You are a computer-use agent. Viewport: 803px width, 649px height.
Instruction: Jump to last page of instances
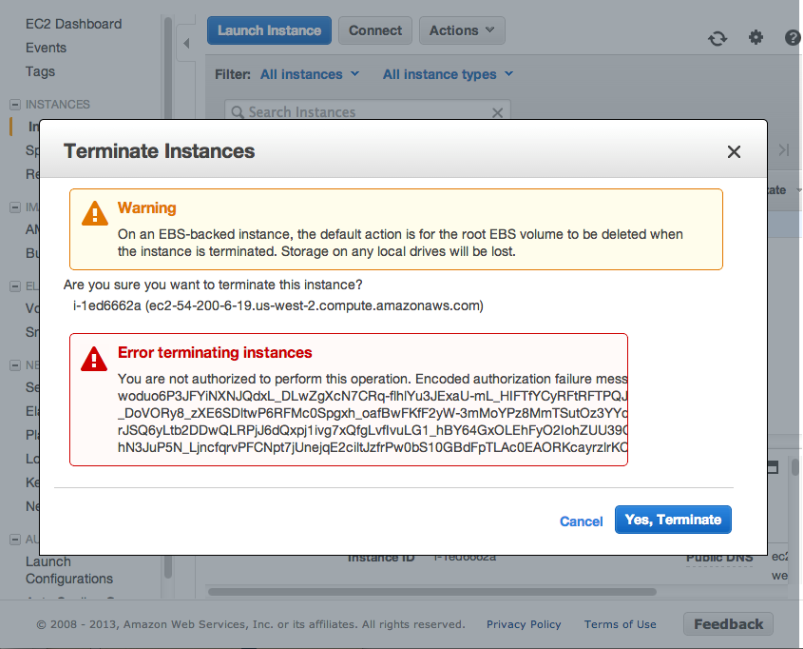pos(783,150)
